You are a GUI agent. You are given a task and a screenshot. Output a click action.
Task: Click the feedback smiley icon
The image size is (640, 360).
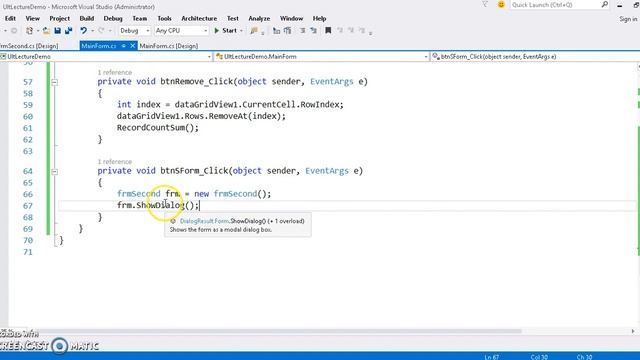[501, 4]
